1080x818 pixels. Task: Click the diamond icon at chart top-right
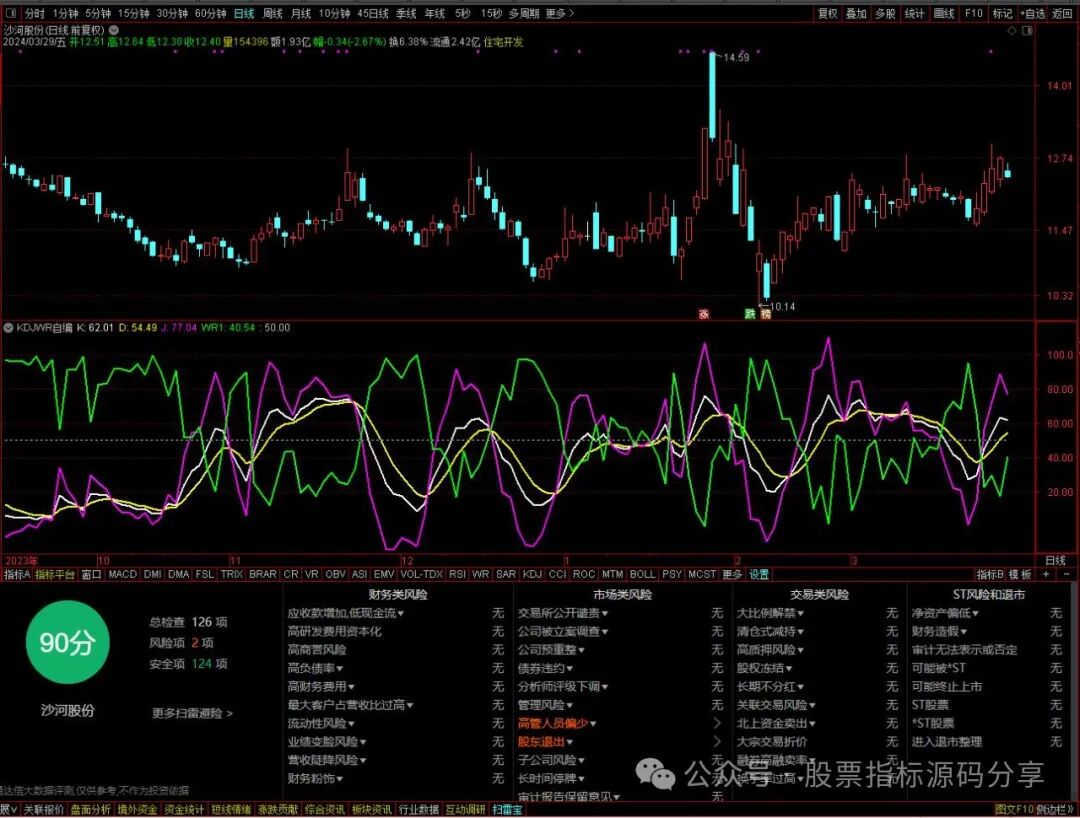[x=1011, y=31]
